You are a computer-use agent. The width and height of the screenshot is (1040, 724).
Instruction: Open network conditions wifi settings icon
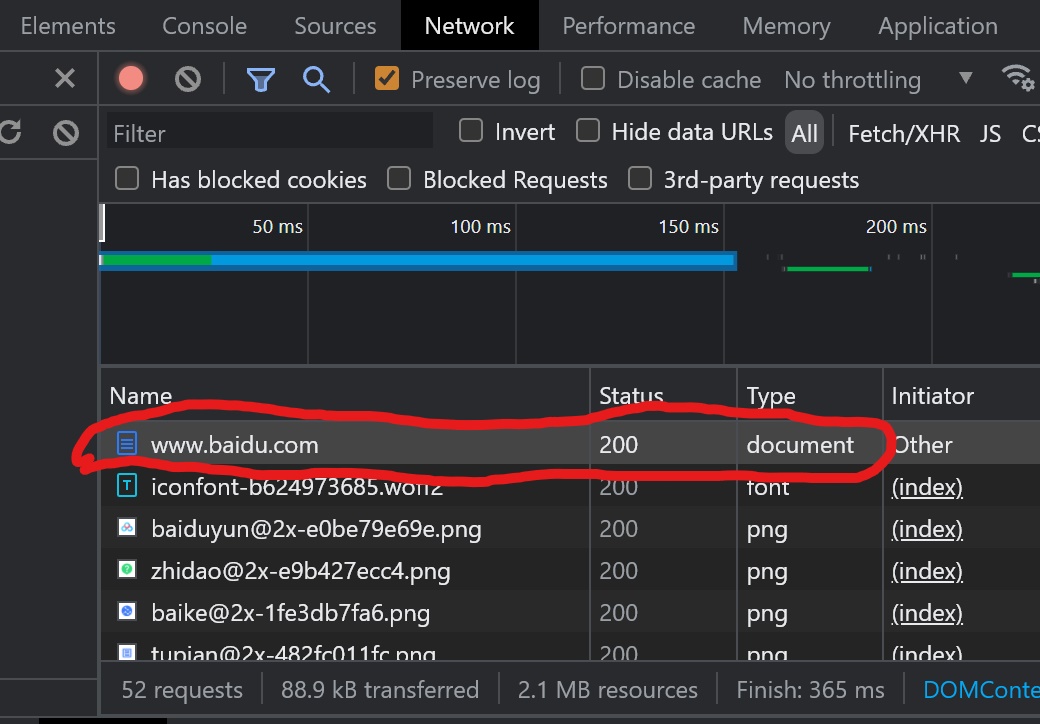pos(1018,78)
